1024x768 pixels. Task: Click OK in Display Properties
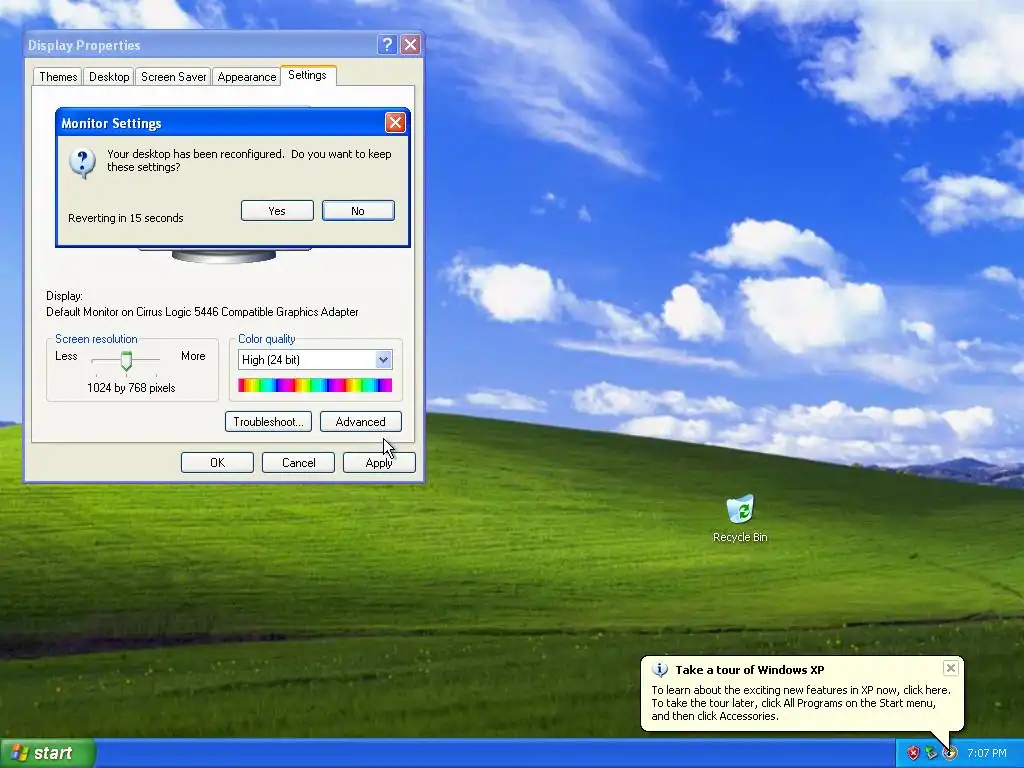point(217,462)
